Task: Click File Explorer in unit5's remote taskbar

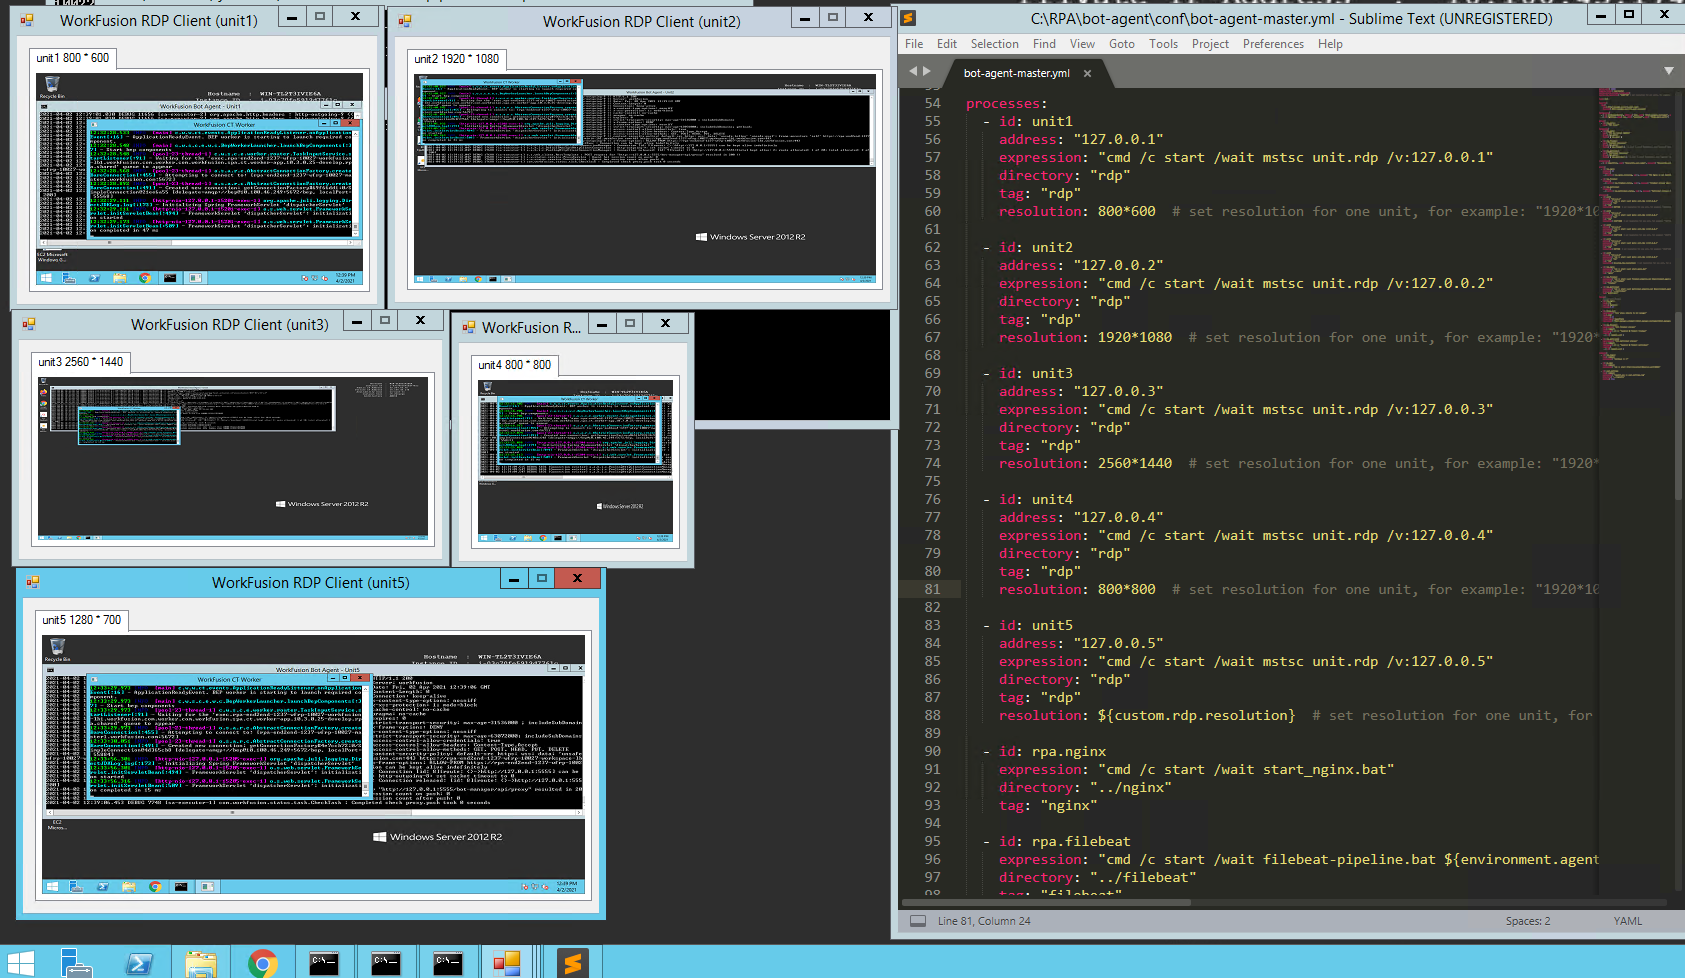Action: tap(128, 886)
